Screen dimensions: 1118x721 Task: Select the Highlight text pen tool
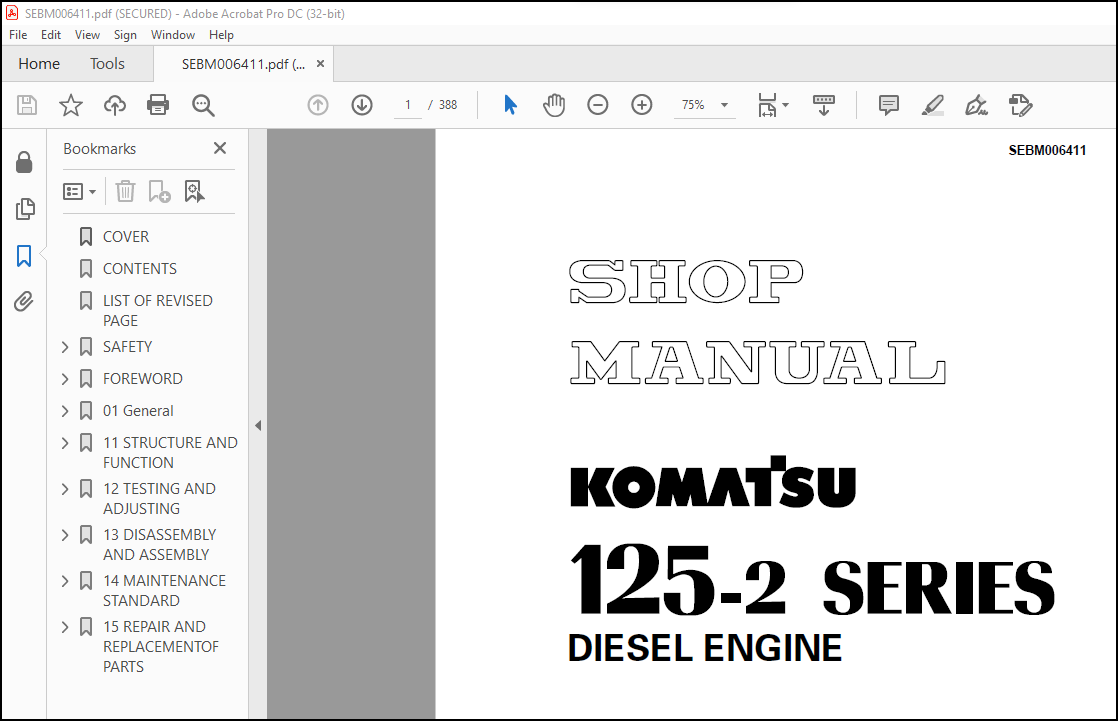[x=933, y=106]
